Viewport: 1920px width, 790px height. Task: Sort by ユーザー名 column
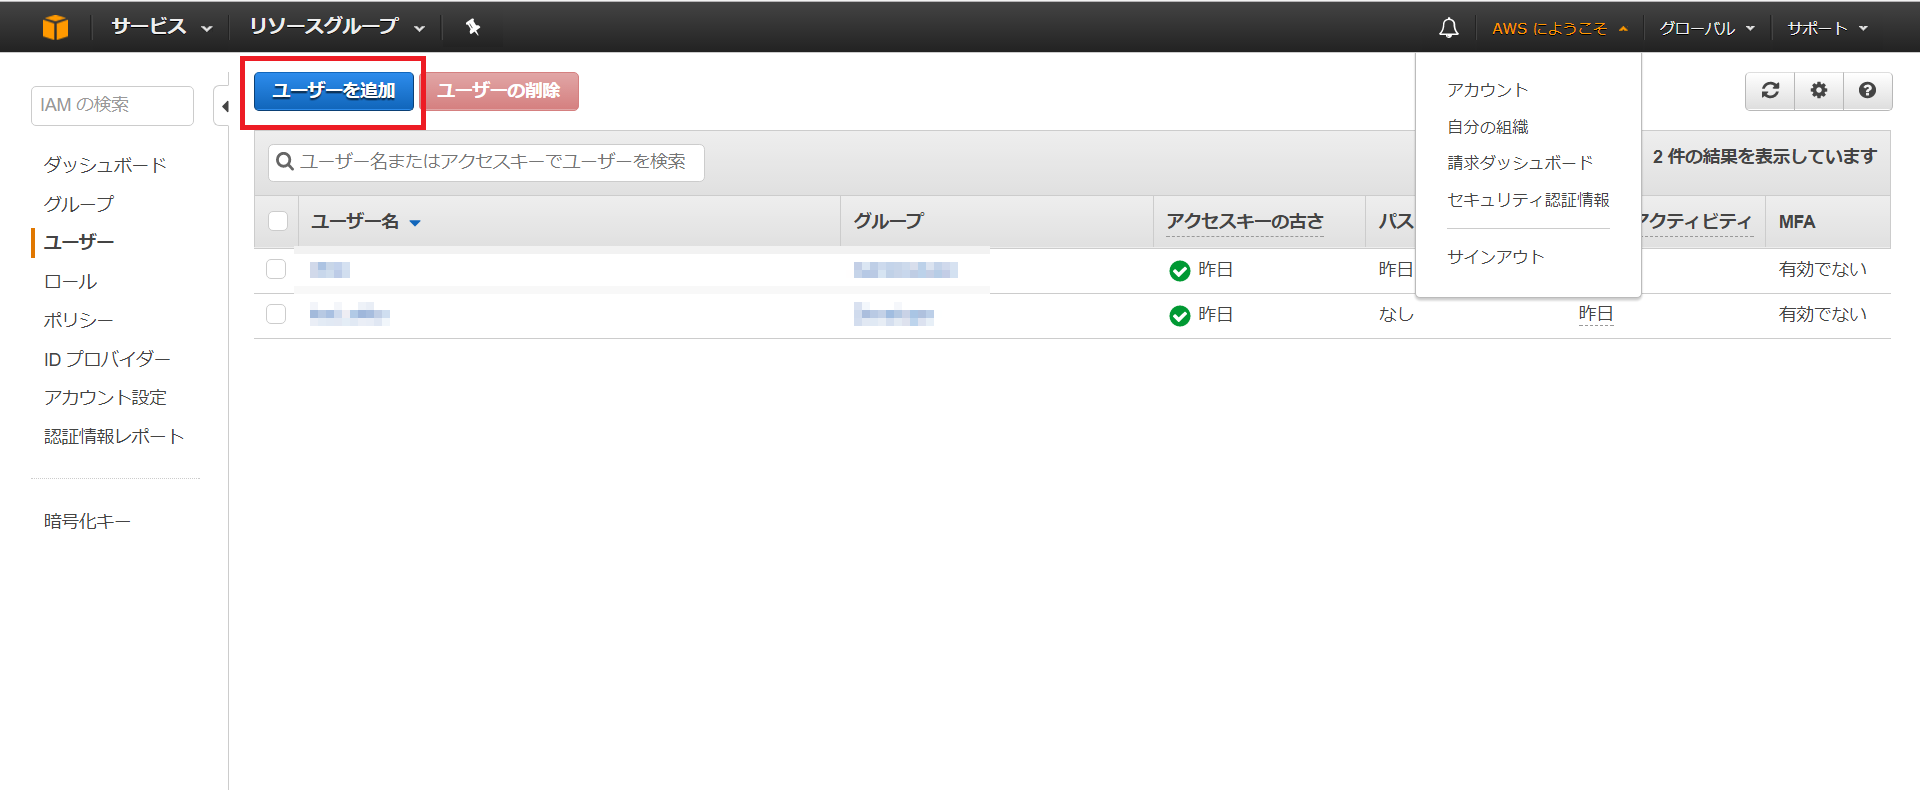click(x=366, y=222)
